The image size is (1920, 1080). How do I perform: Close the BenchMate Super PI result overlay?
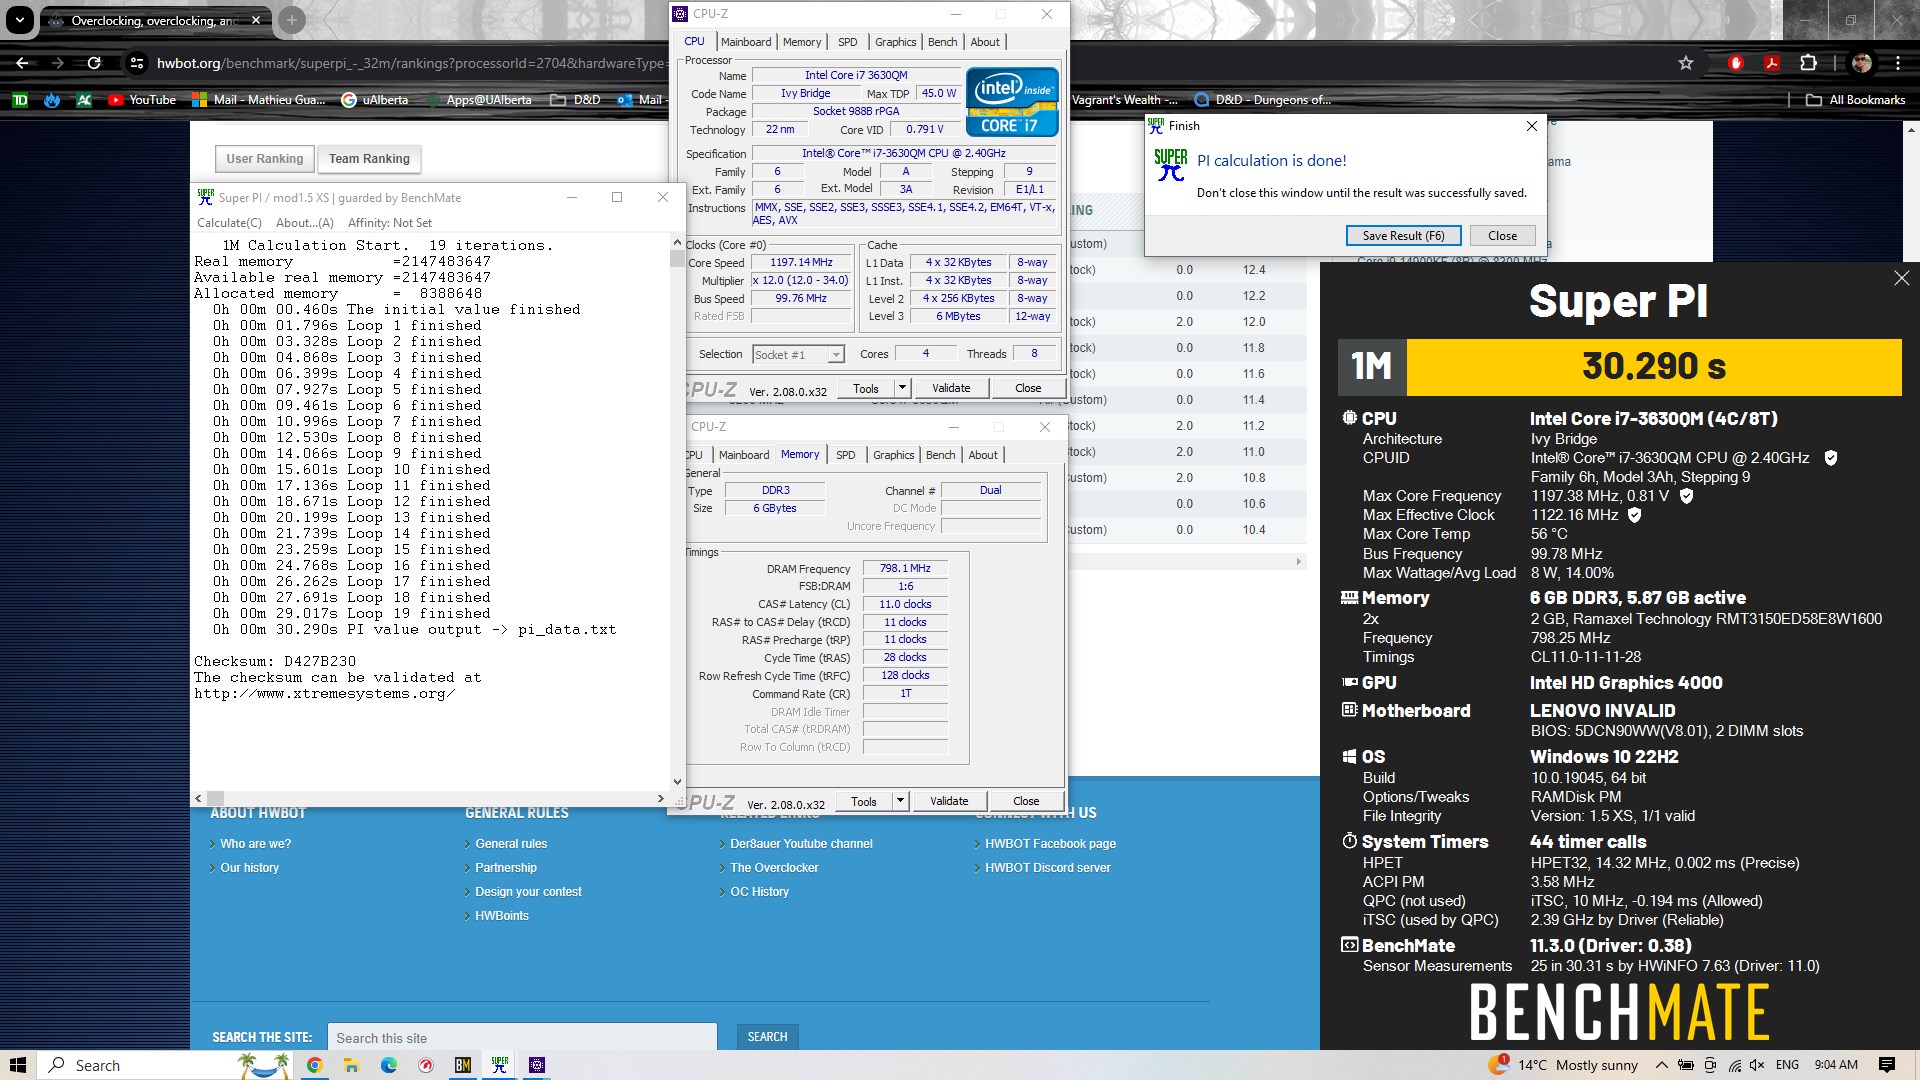point(1901,279)
